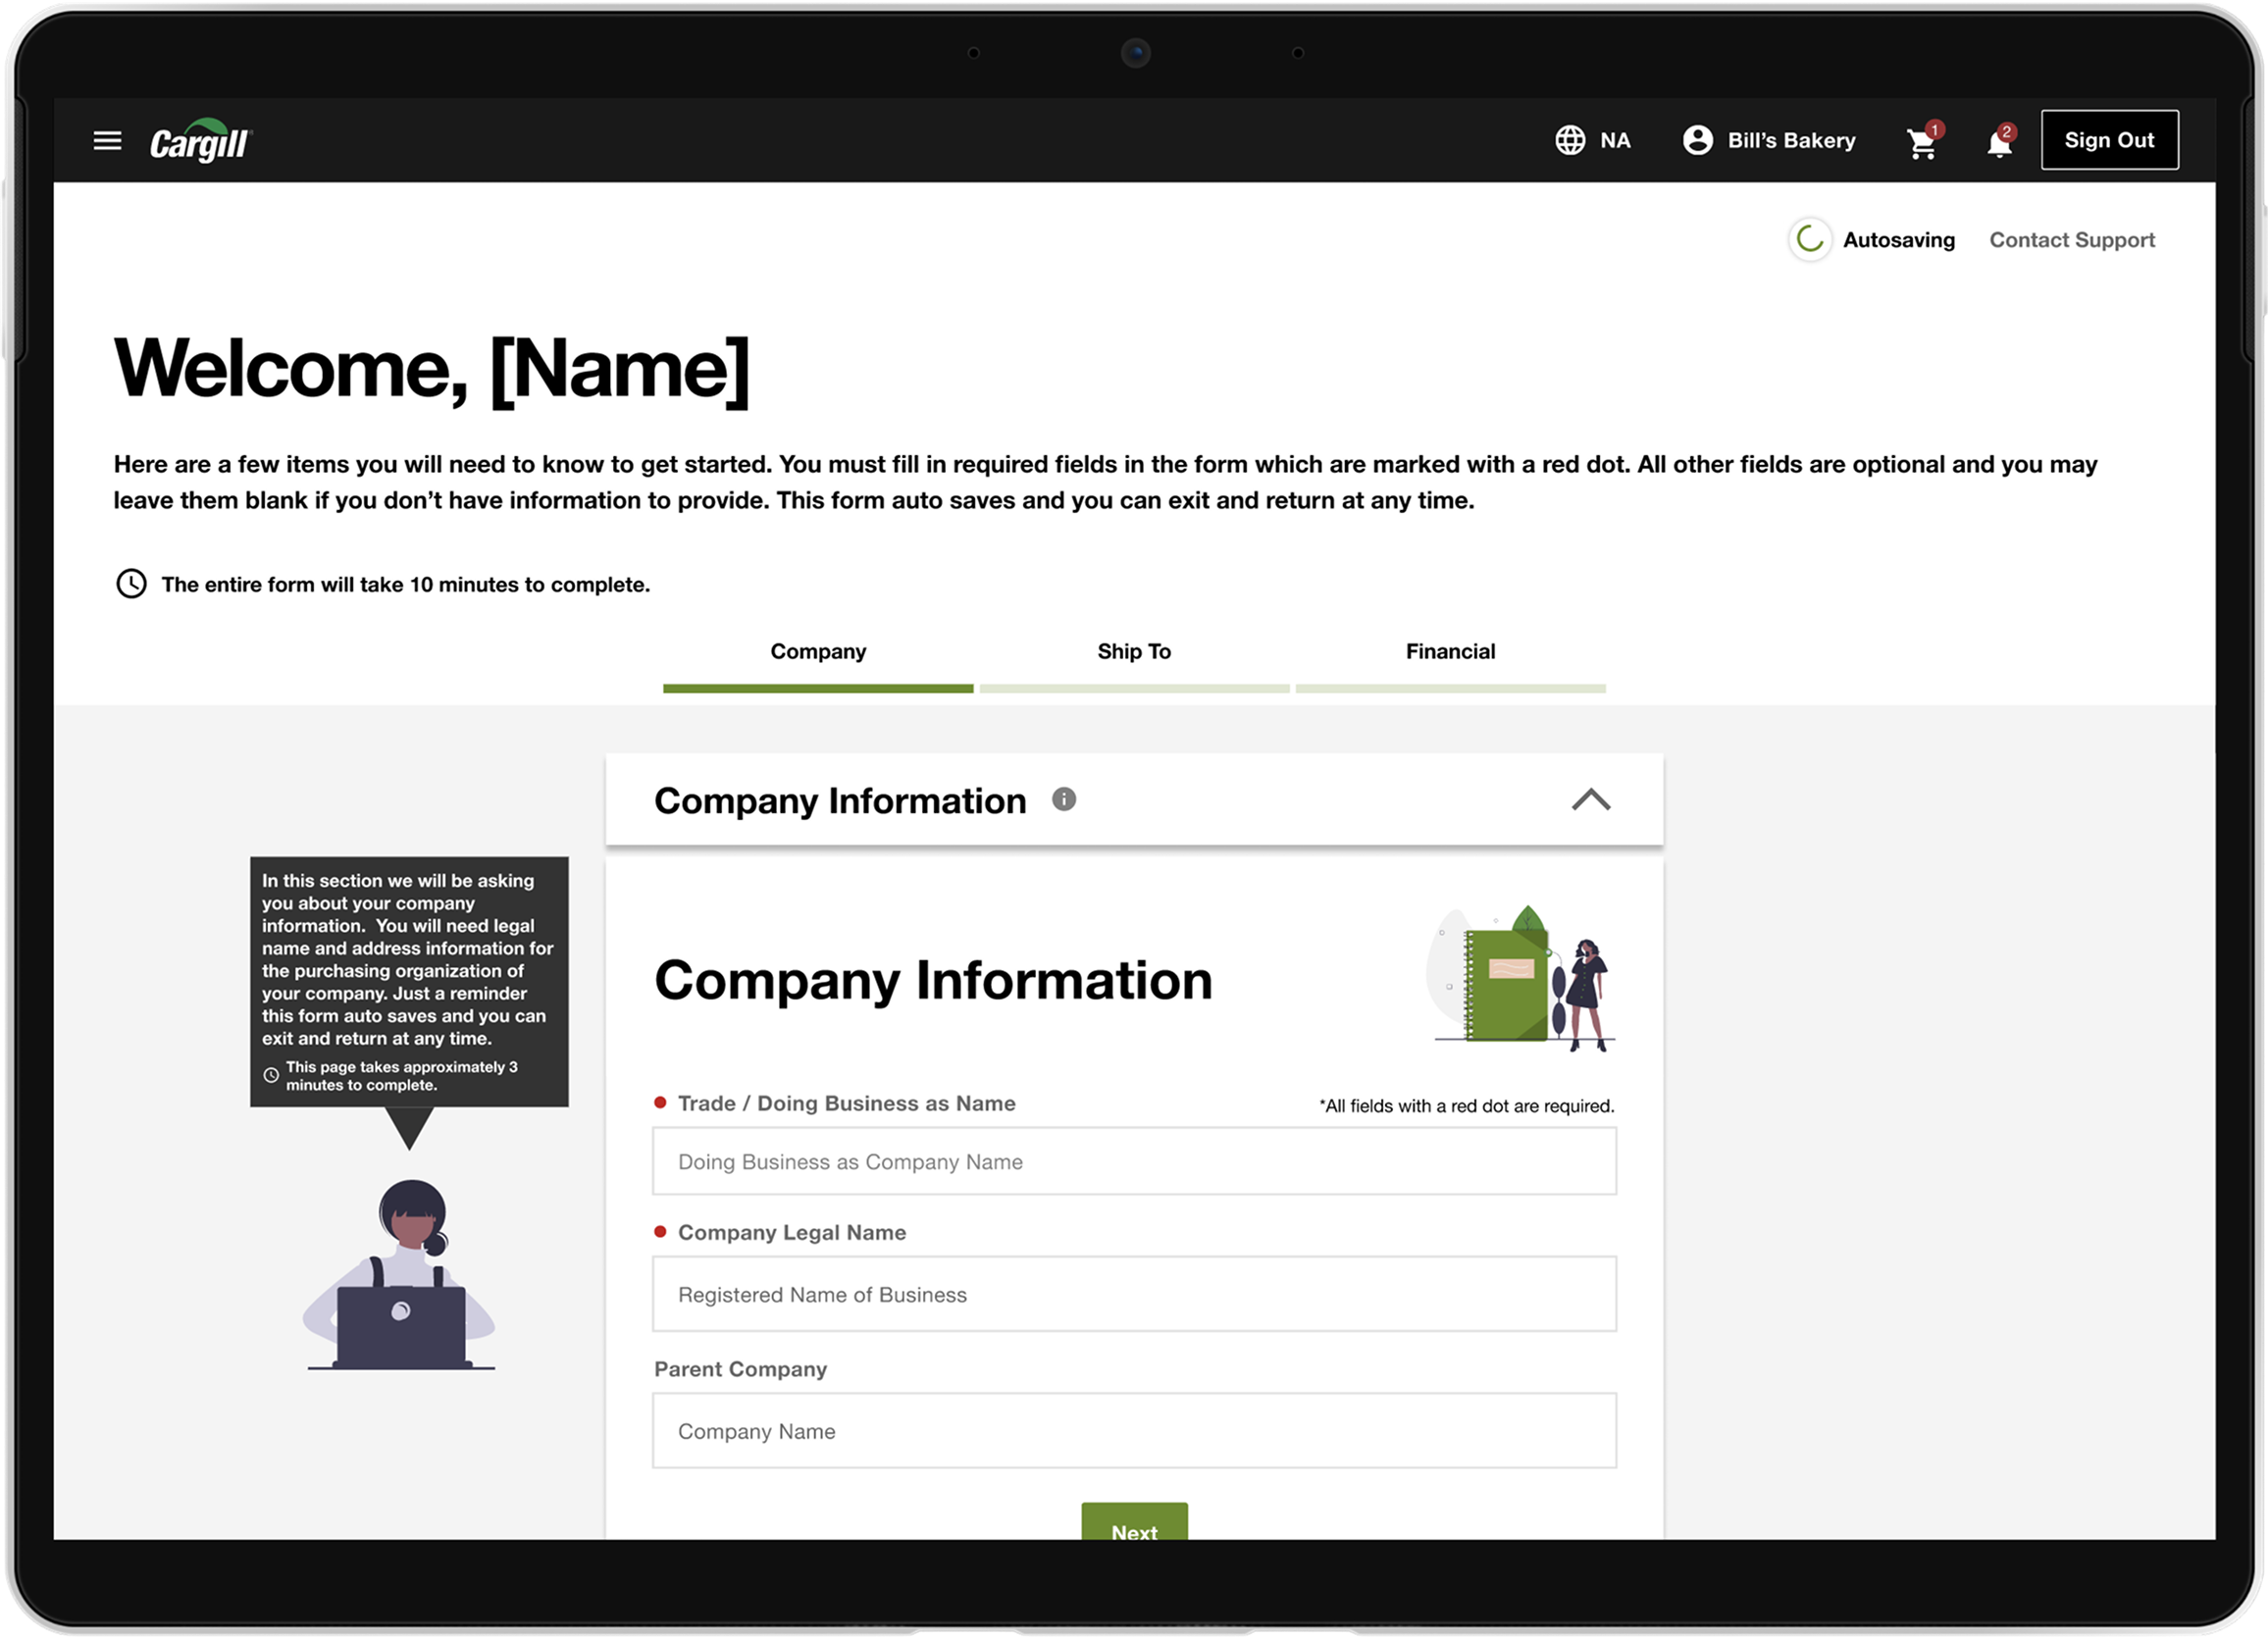Screen dimensions: 2268x1640
Task: Click the woman with laptop illustration
Action: [400, 1275]
